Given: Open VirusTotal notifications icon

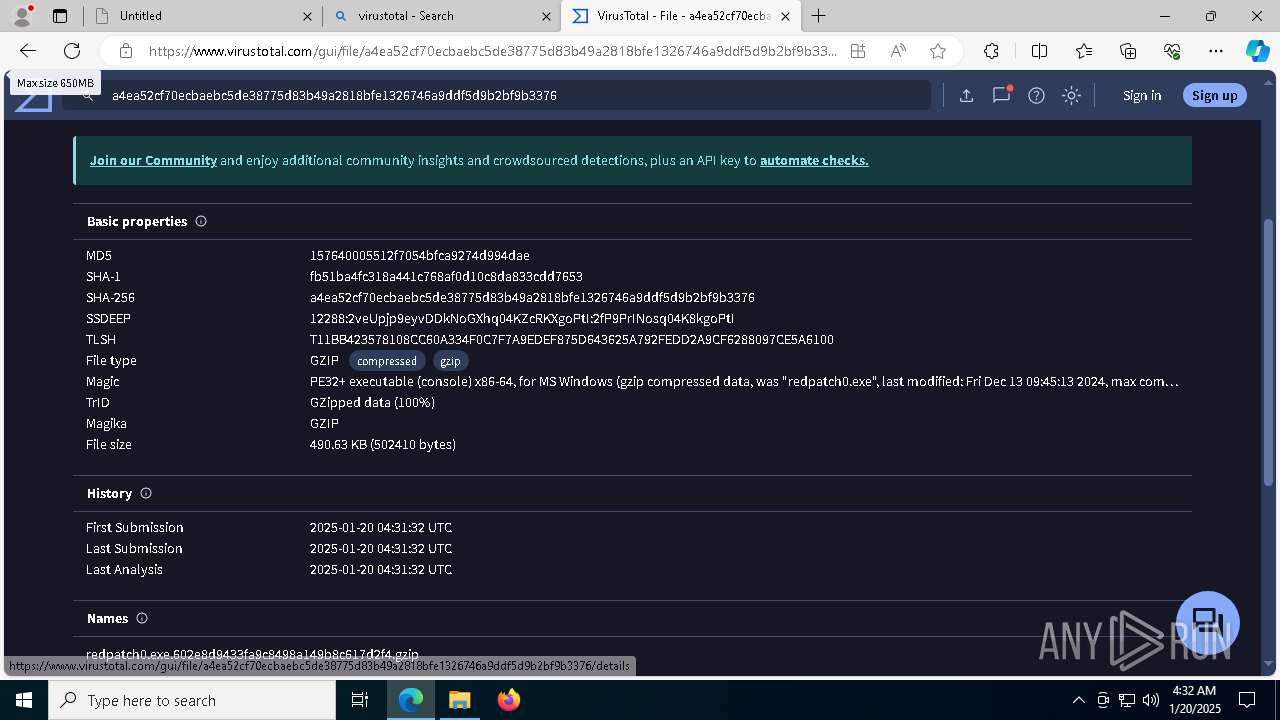Looking at the screenshot, I should click(1001, 95).
